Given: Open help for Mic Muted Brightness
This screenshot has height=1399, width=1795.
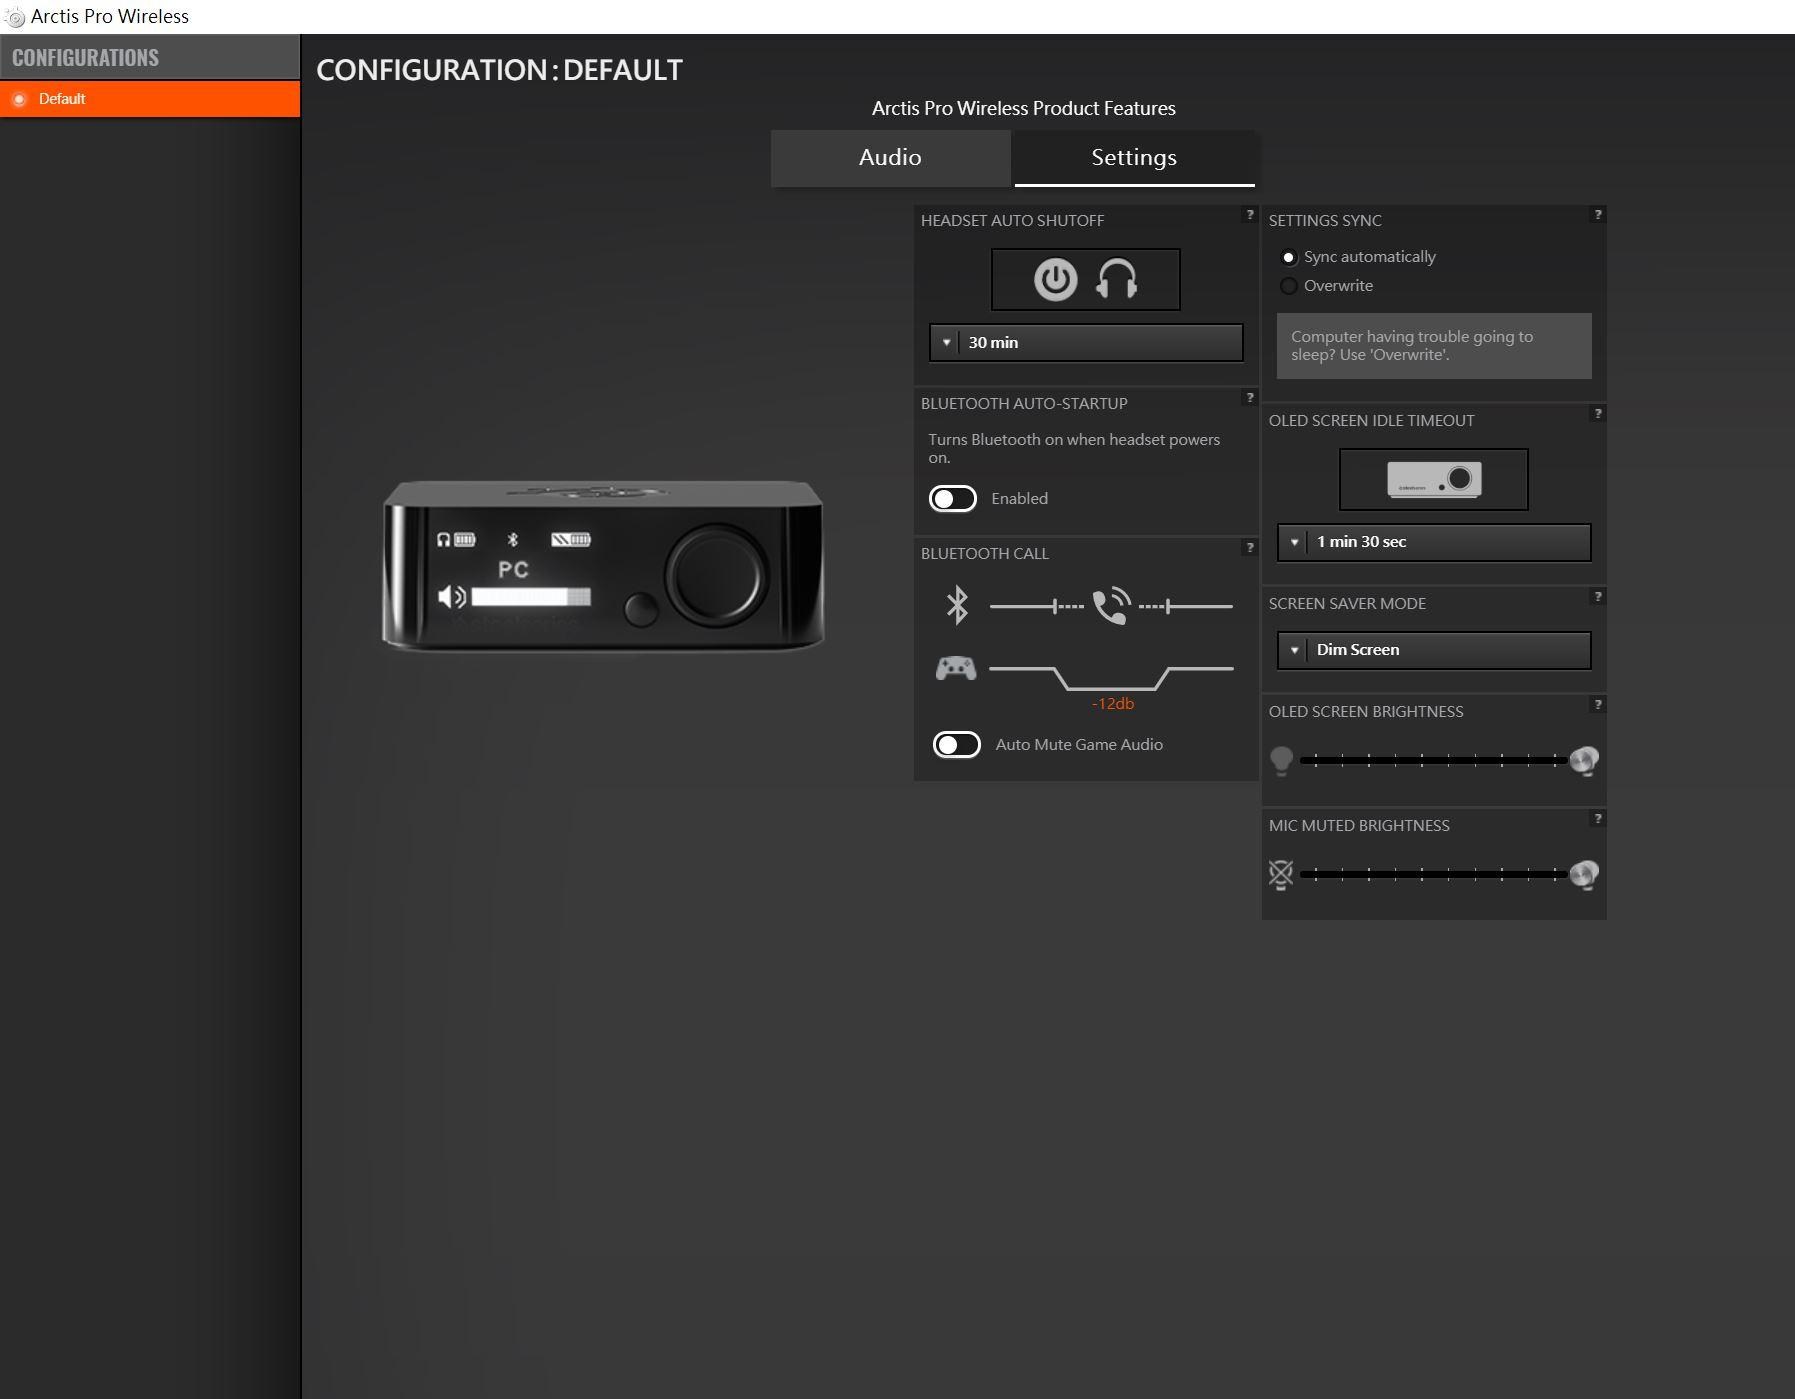Looking at the screenshot, I should 1598,818.
